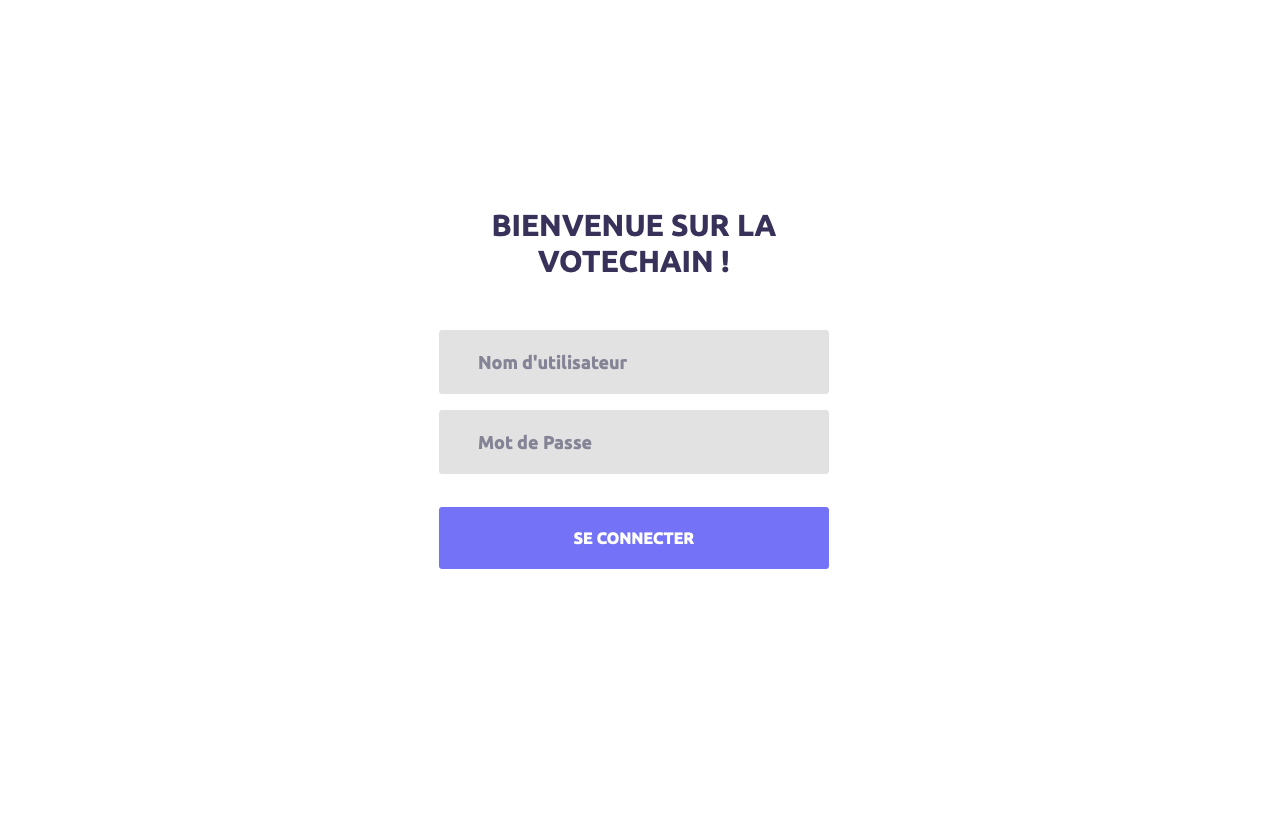Click the white "SE CONNECTER" label
1267x815 pixels.
tap(633, 538)
